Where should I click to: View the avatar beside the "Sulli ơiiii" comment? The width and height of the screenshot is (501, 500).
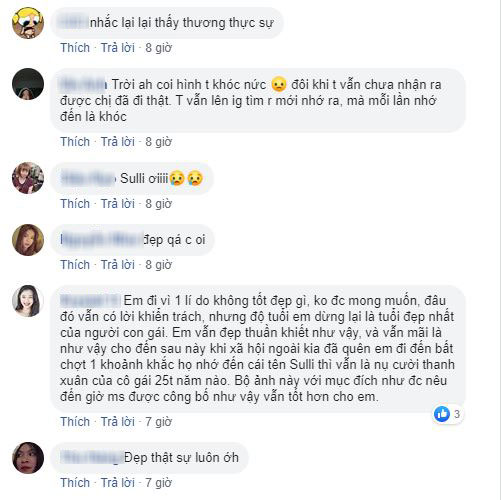pyautogui.click(x=28, y=178)
